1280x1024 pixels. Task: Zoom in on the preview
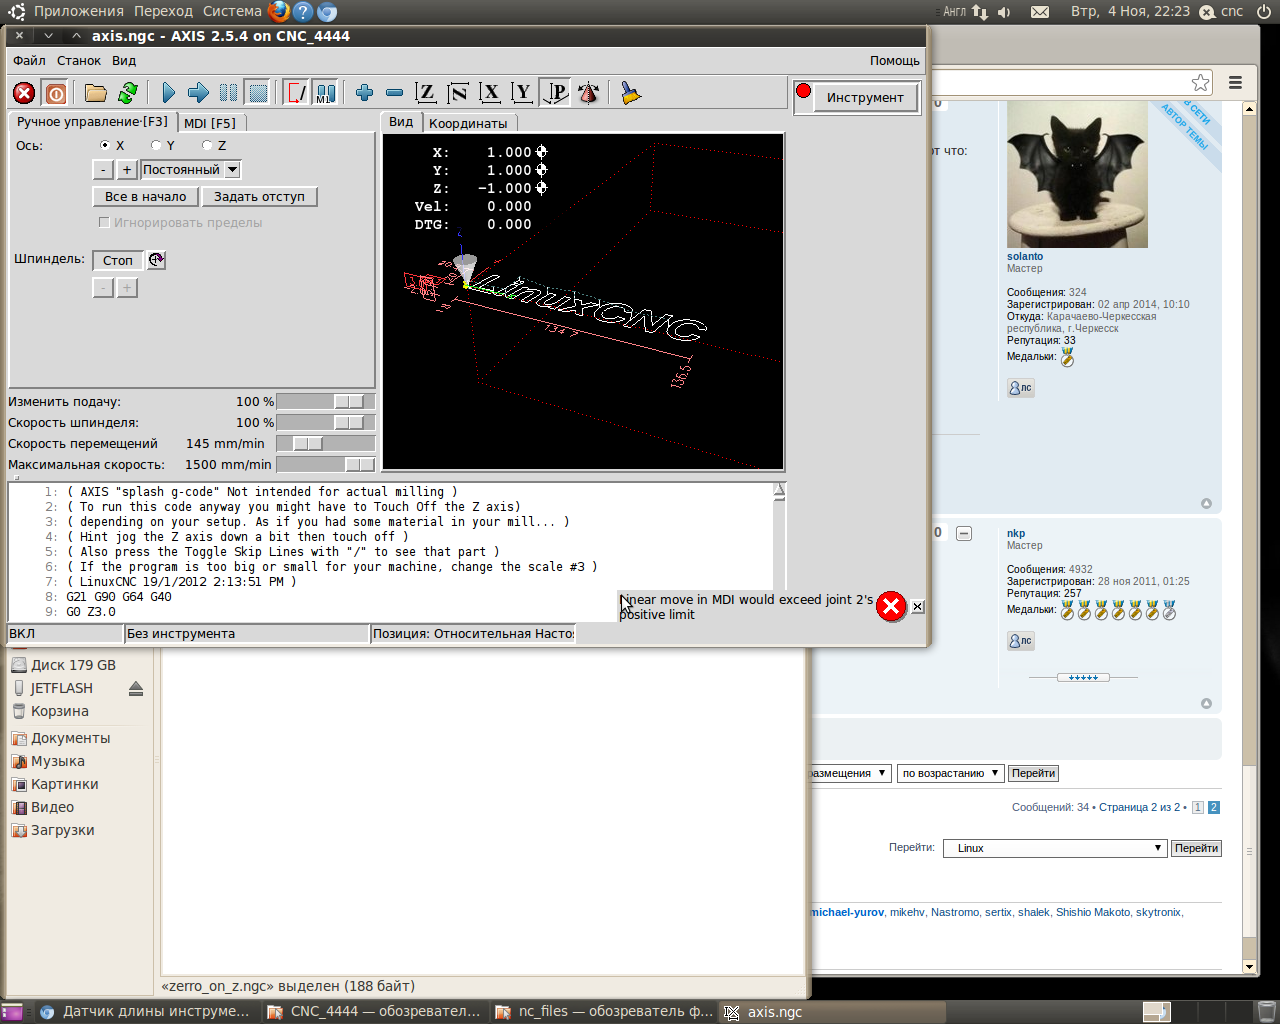click(364, 93)
